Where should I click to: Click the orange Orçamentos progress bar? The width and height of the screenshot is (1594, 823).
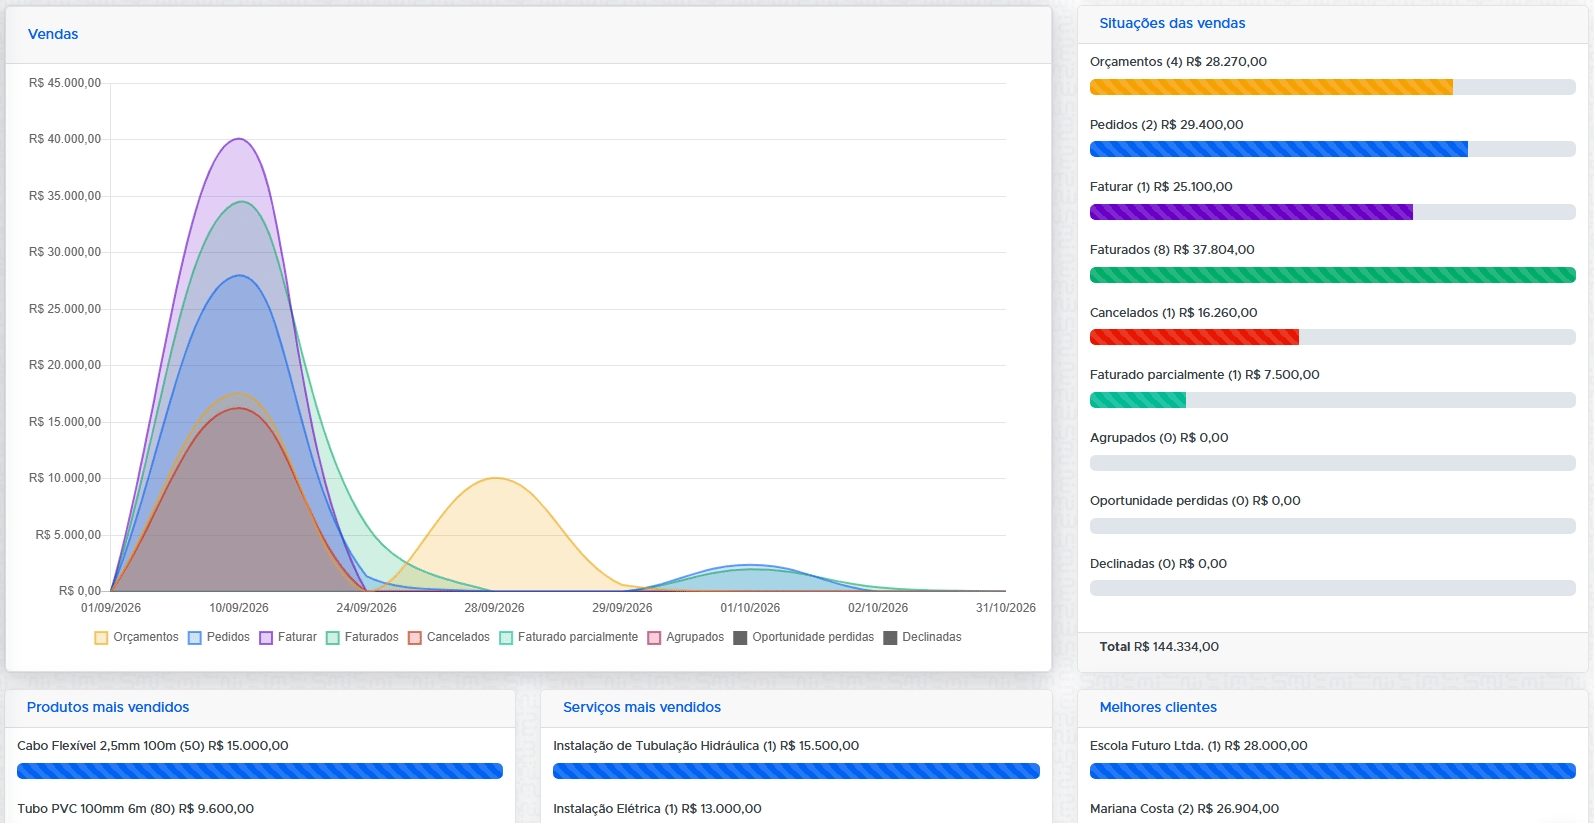[1271, 87]
